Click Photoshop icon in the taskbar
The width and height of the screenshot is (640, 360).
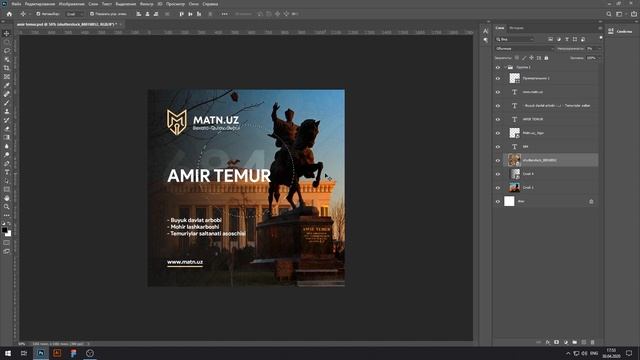[41, 353]
